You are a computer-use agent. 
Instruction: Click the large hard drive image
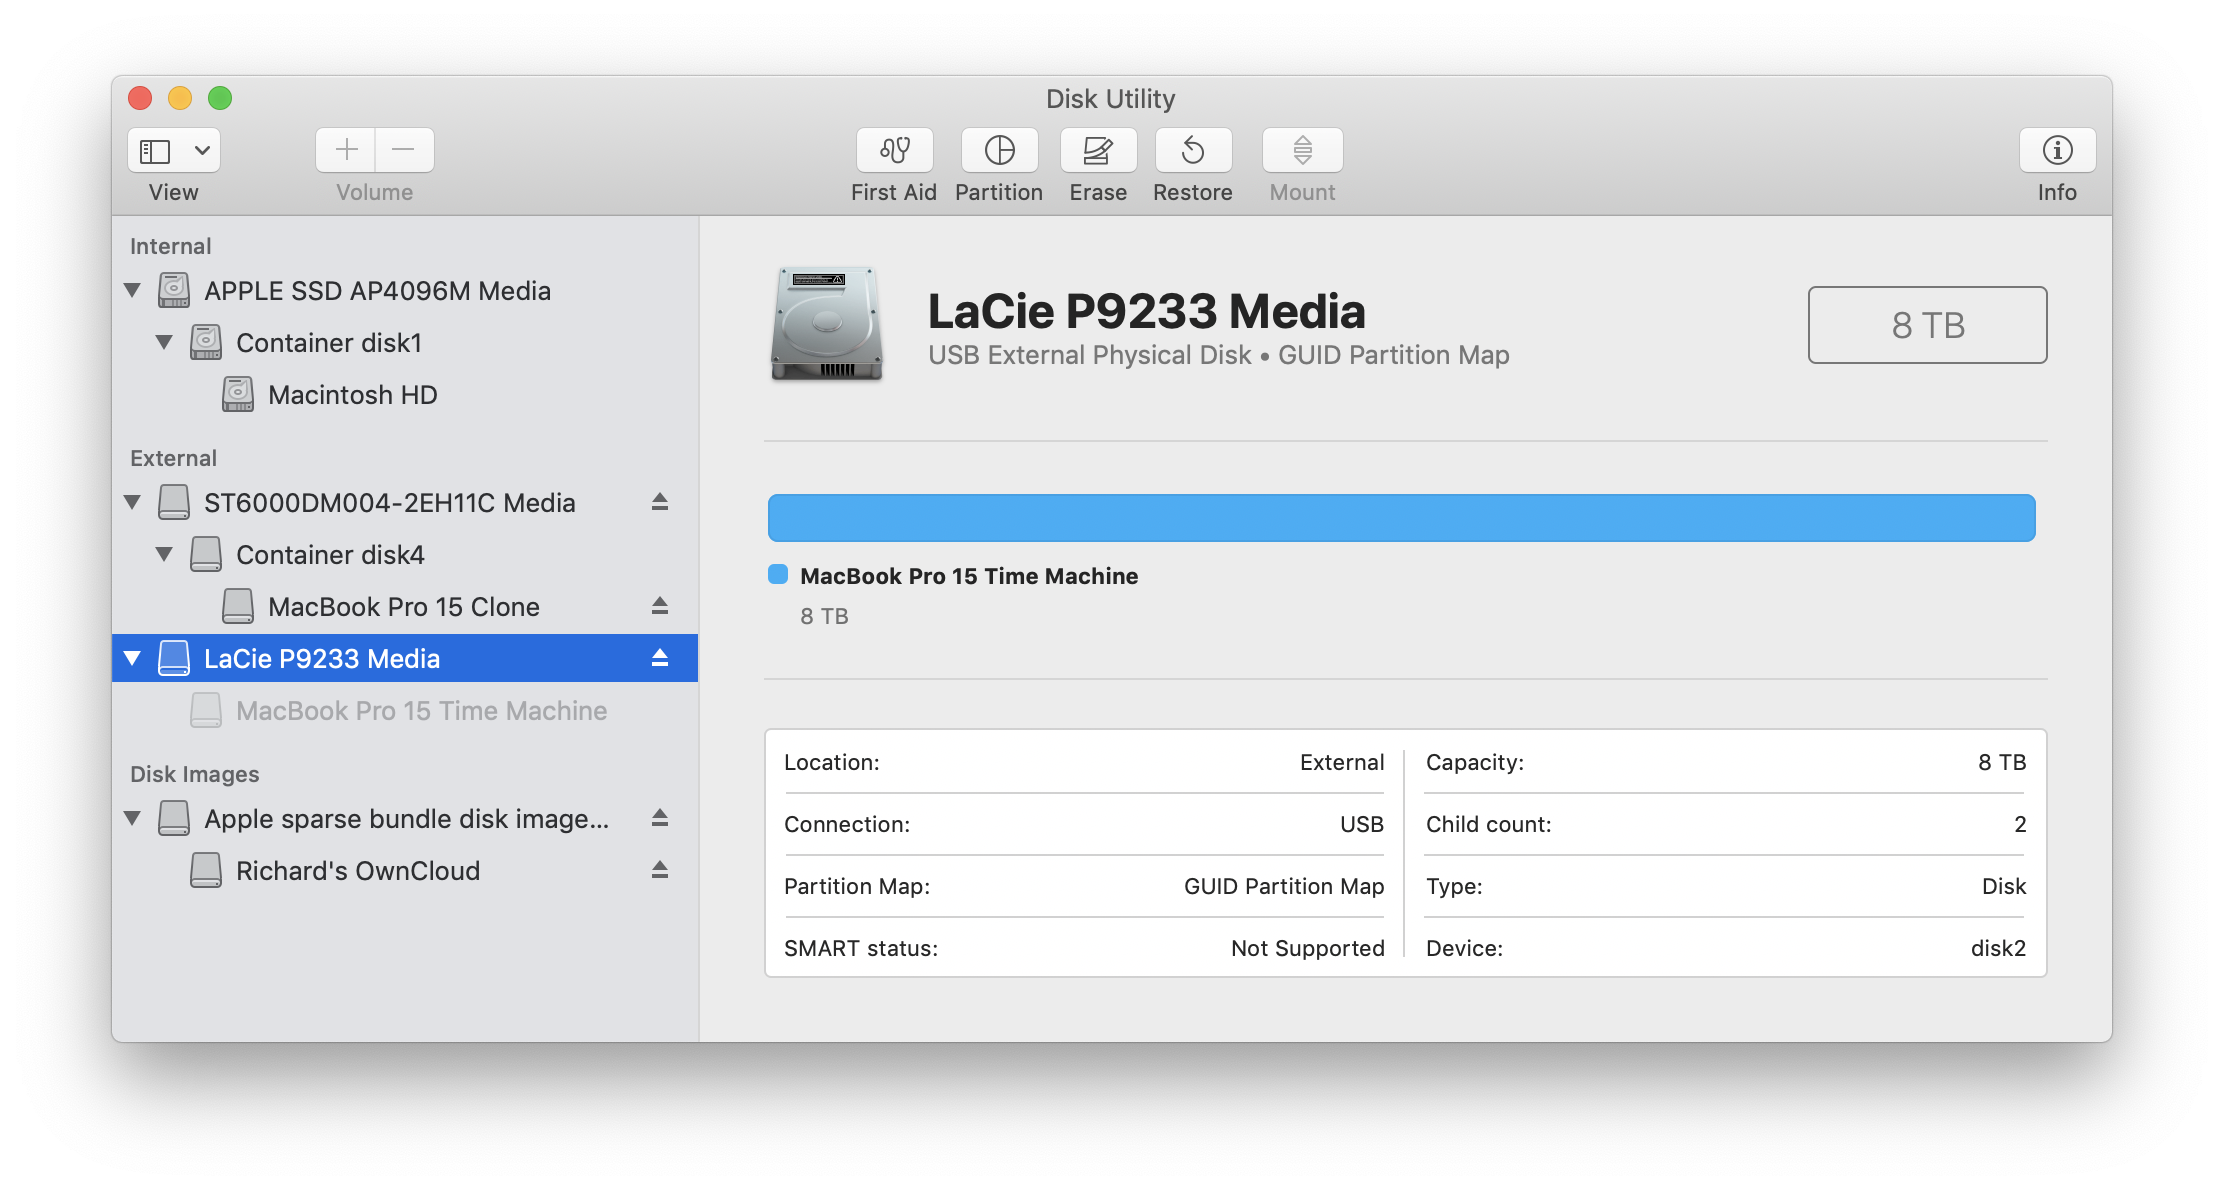[826, 324]
